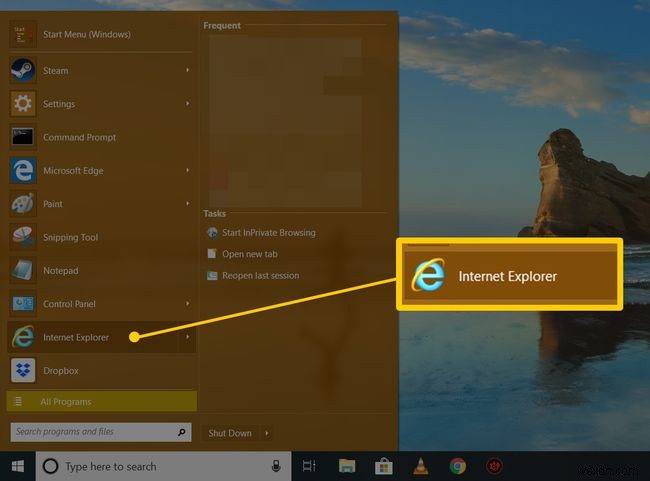Viewport: 650px width, 481px height.
Task: Click the Internet Explorer text label in list
Action: click(76, 337)
